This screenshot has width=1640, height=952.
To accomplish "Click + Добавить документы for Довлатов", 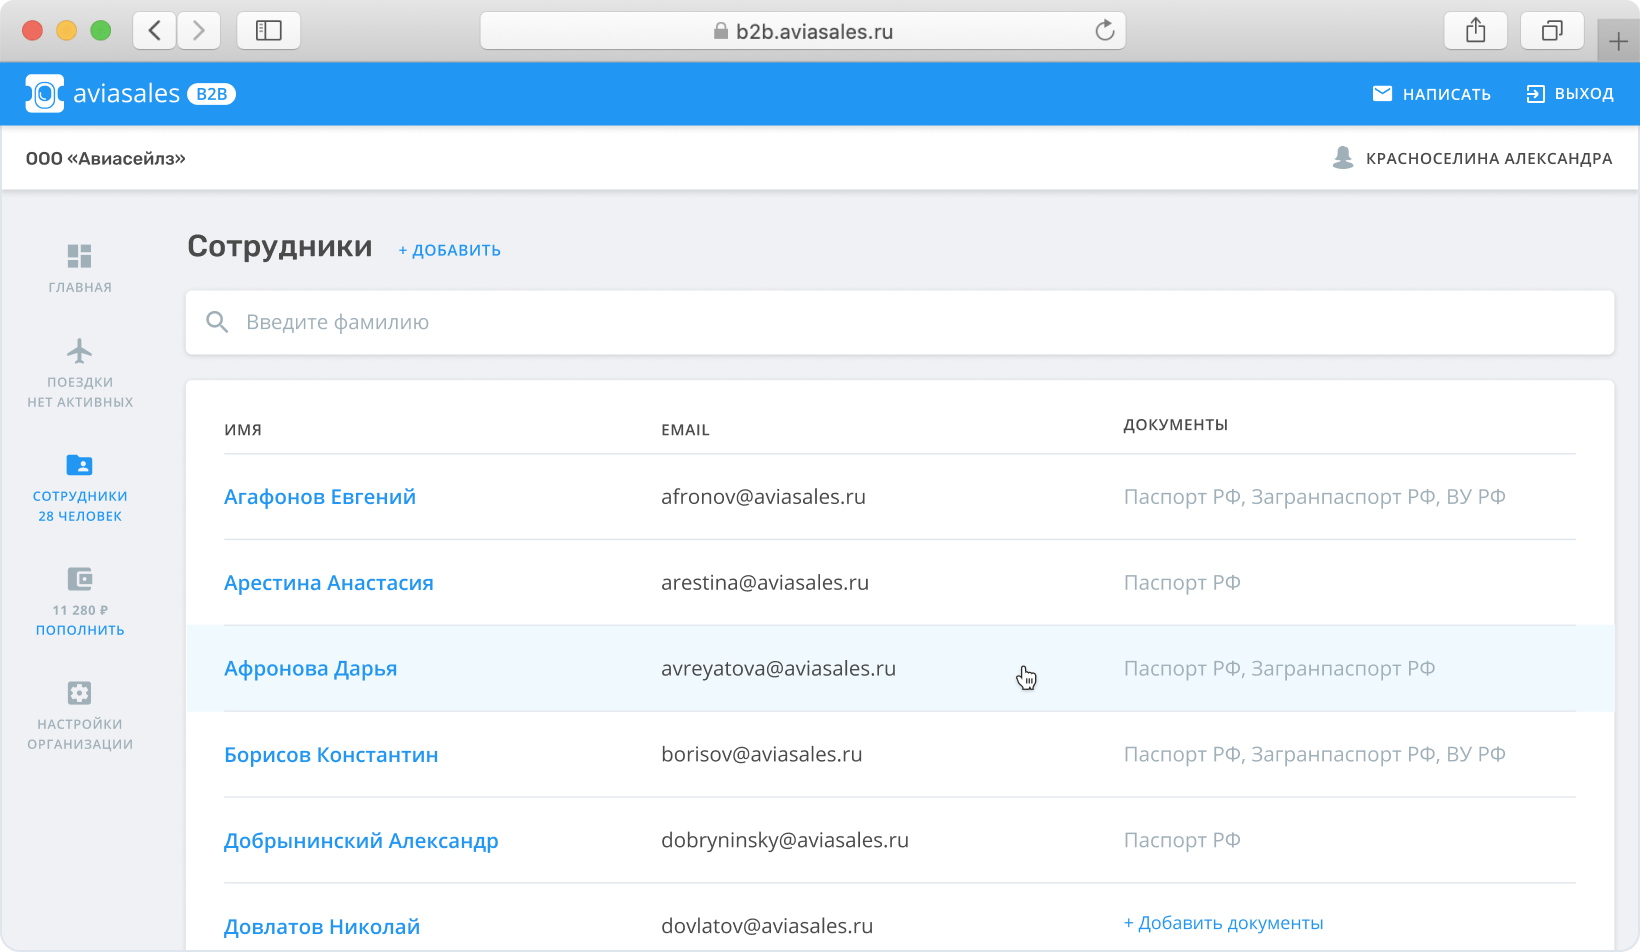I will (x=1223, y=923).
